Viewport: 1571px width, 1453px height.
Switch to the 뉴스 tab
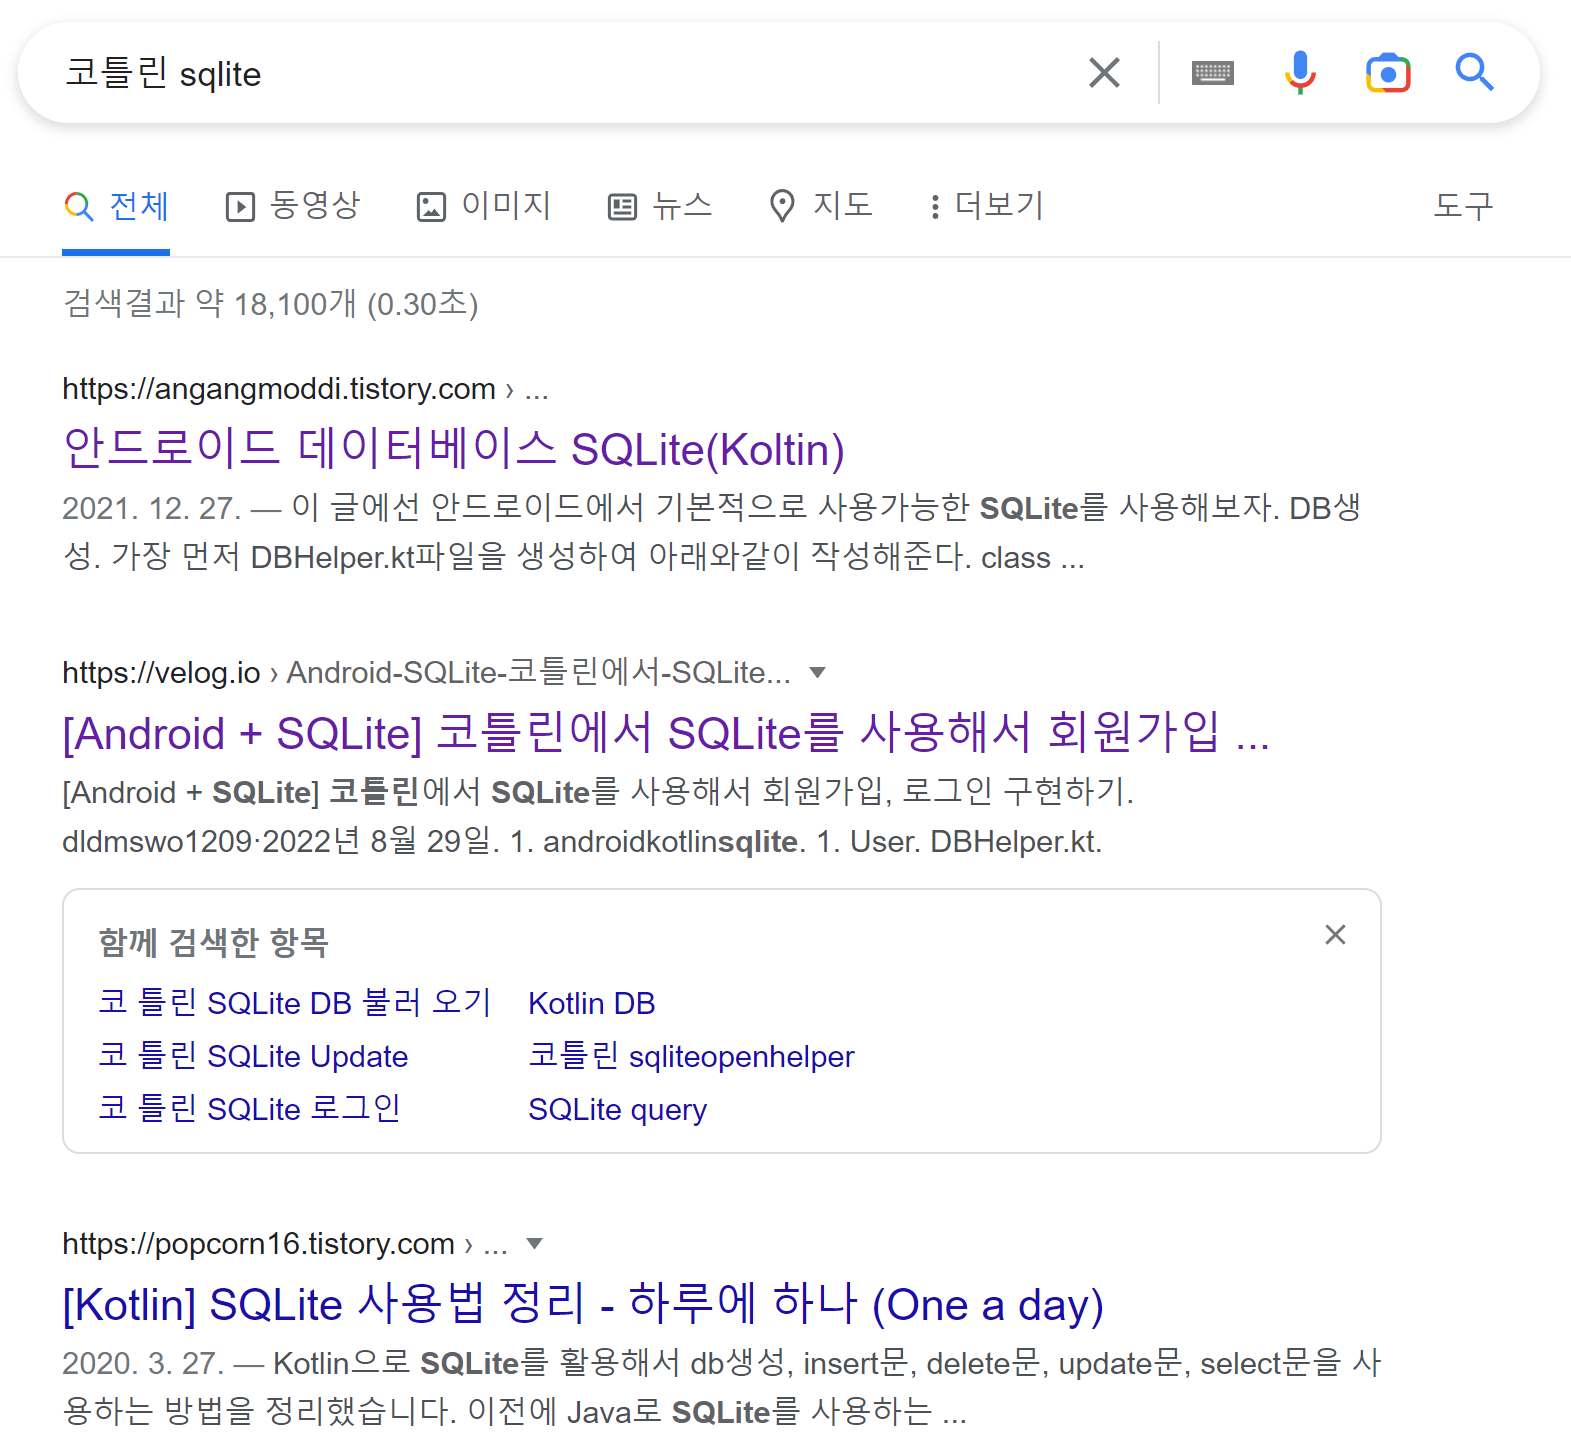tap(660, 206)
